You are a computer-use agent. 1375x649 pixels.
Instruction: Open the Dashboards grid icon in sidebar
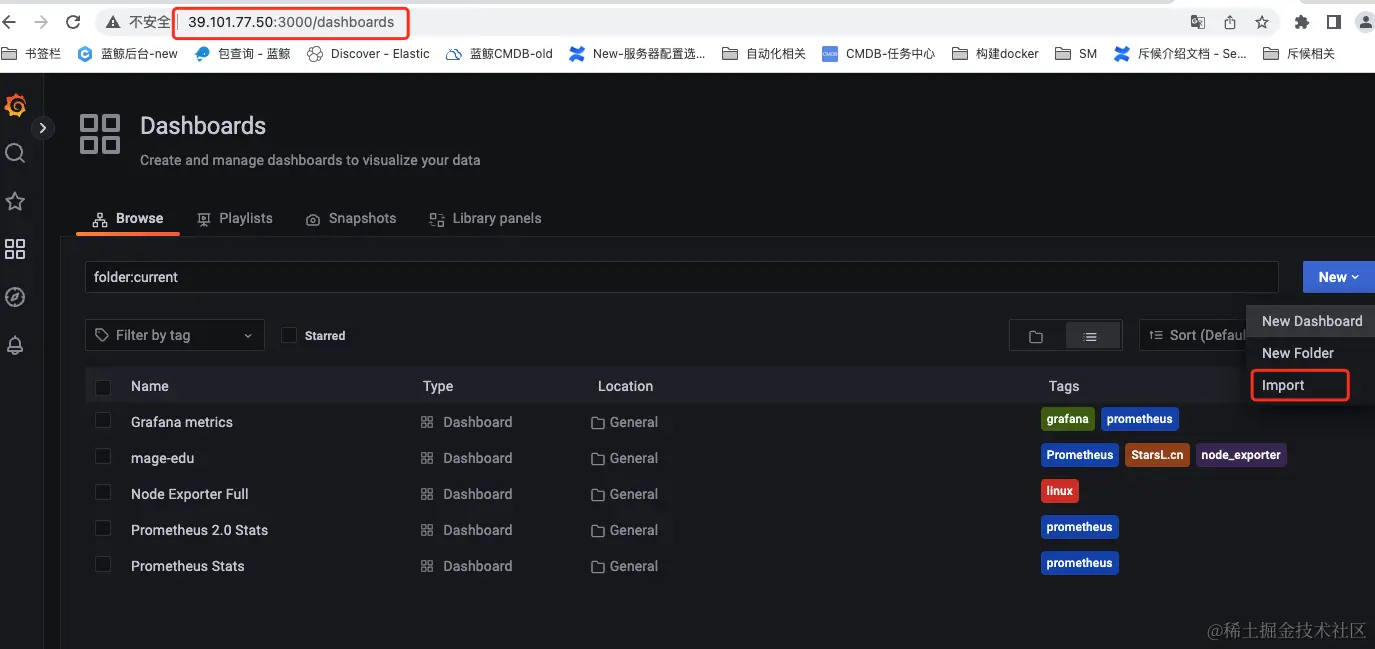pos(15,249)
